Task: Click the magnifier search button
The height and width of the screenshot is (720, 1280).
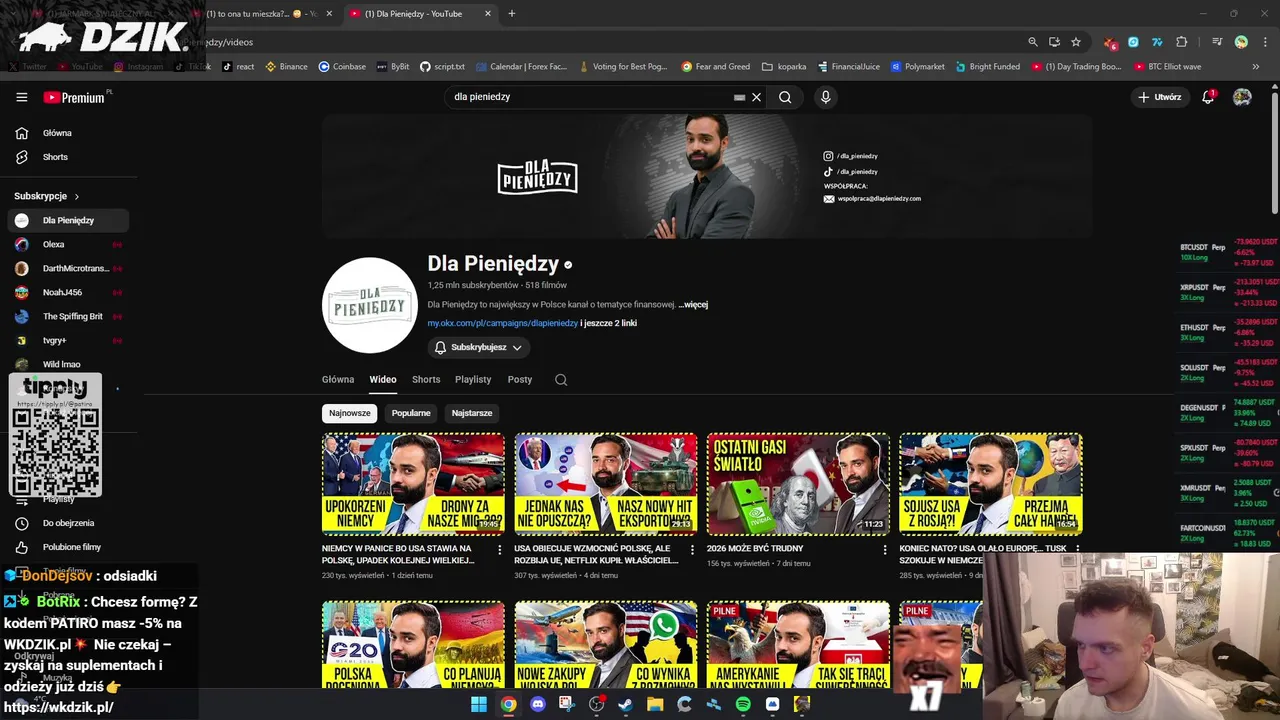Action: point(785,97)
